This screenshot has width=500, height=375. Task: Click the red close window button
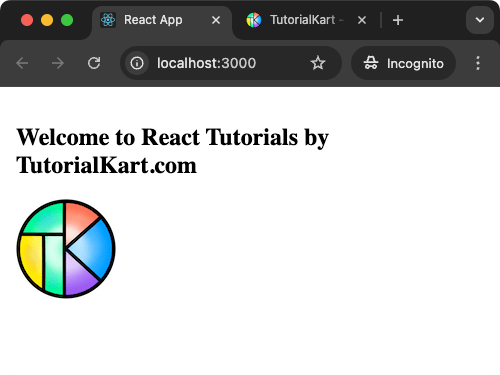coord(27,20)
